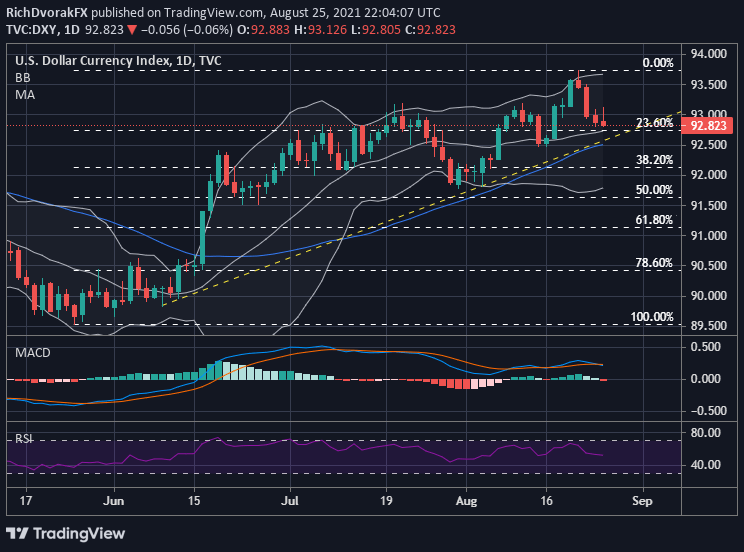Image resolution: width=744 pixels, height=552 pixels.
Task: Click the 90.500 price axis value
Action: coord(708,266)
